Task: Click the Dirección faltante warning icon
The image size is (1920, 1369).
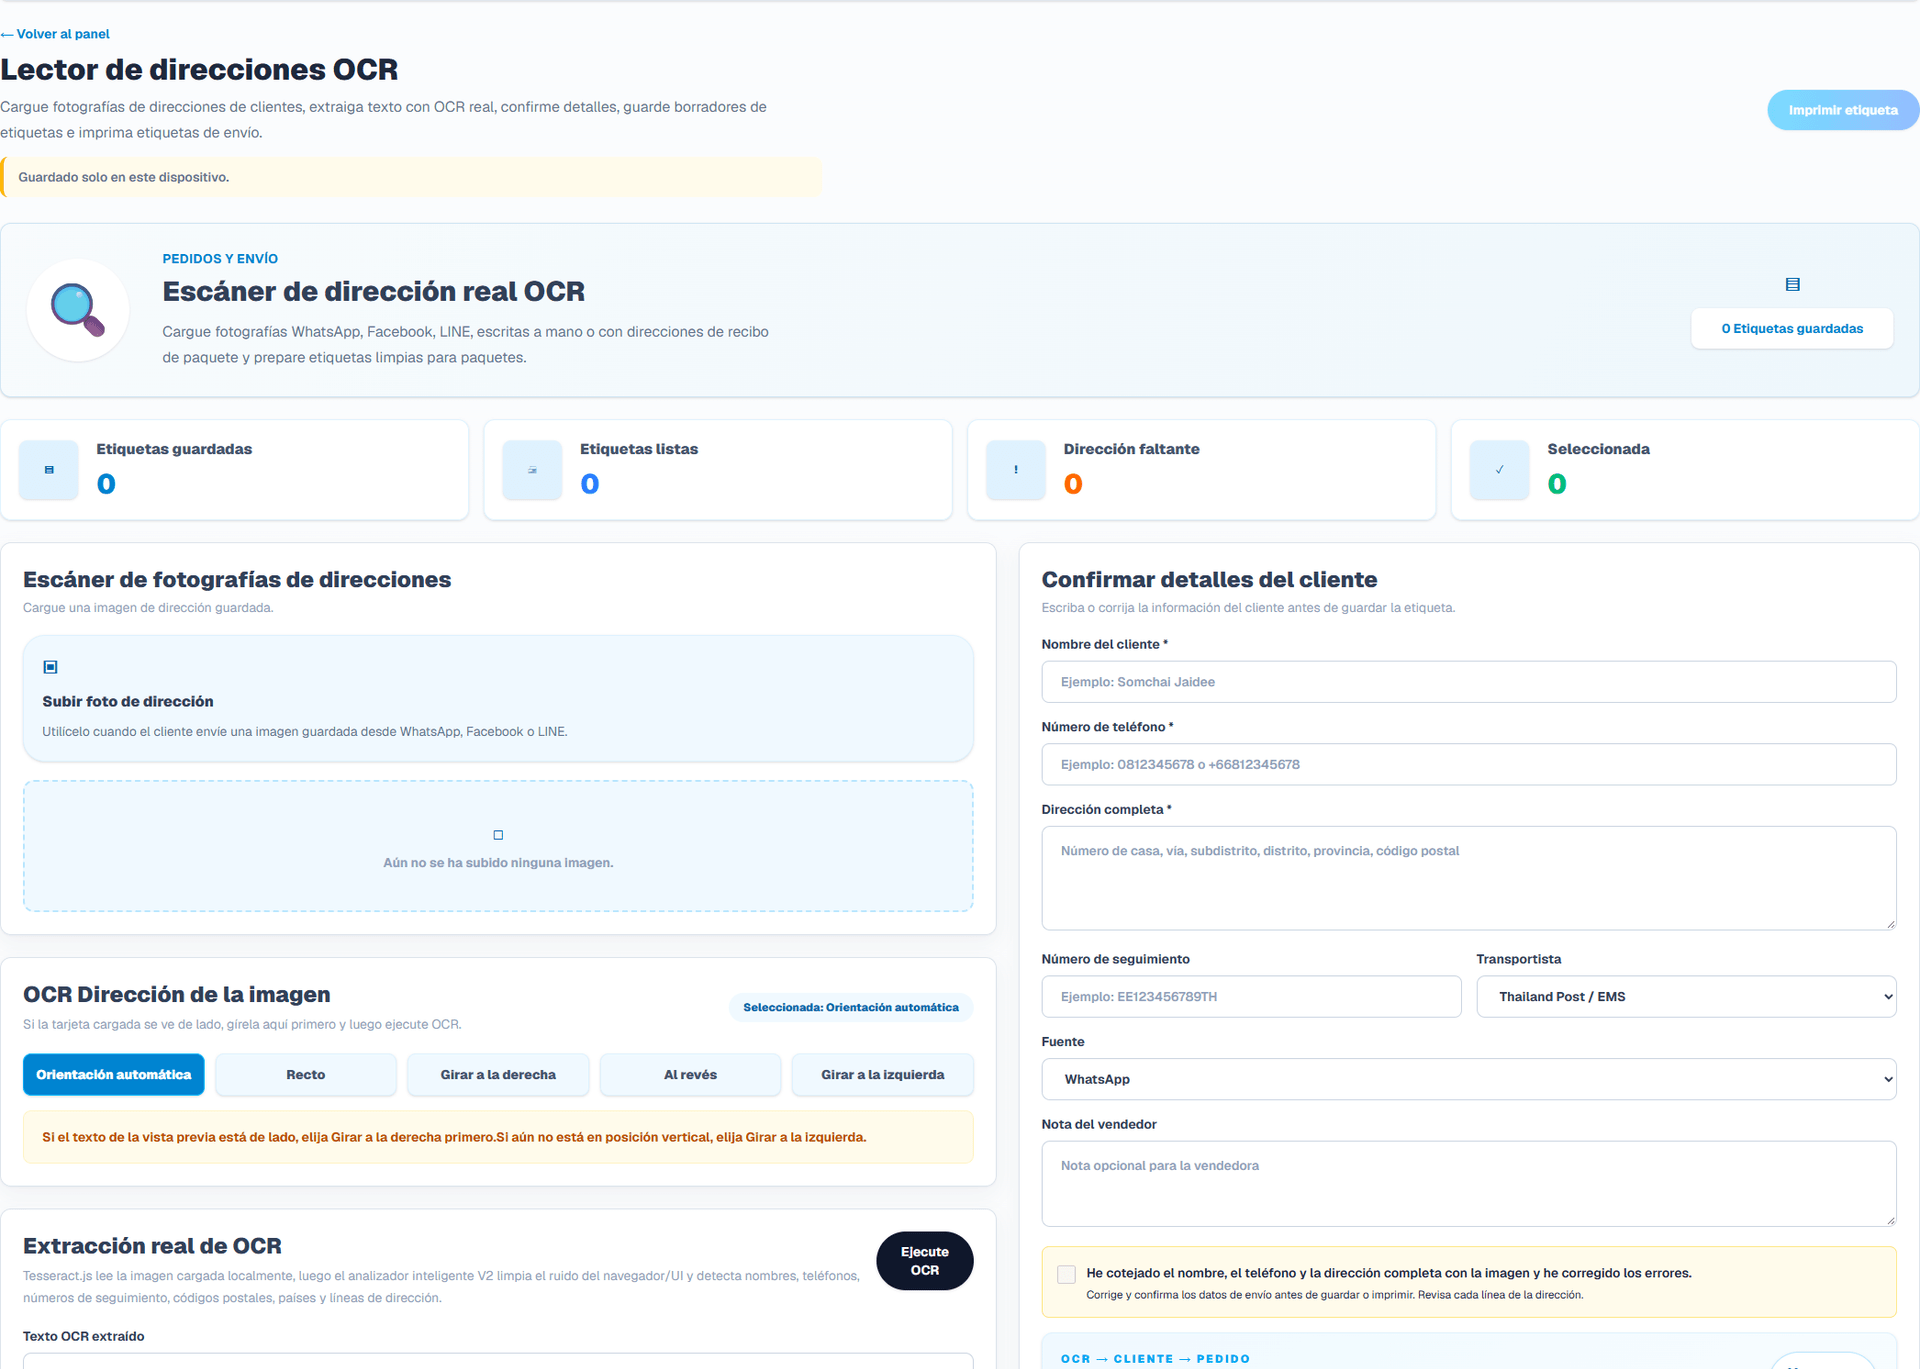Action: (1016, 470)
